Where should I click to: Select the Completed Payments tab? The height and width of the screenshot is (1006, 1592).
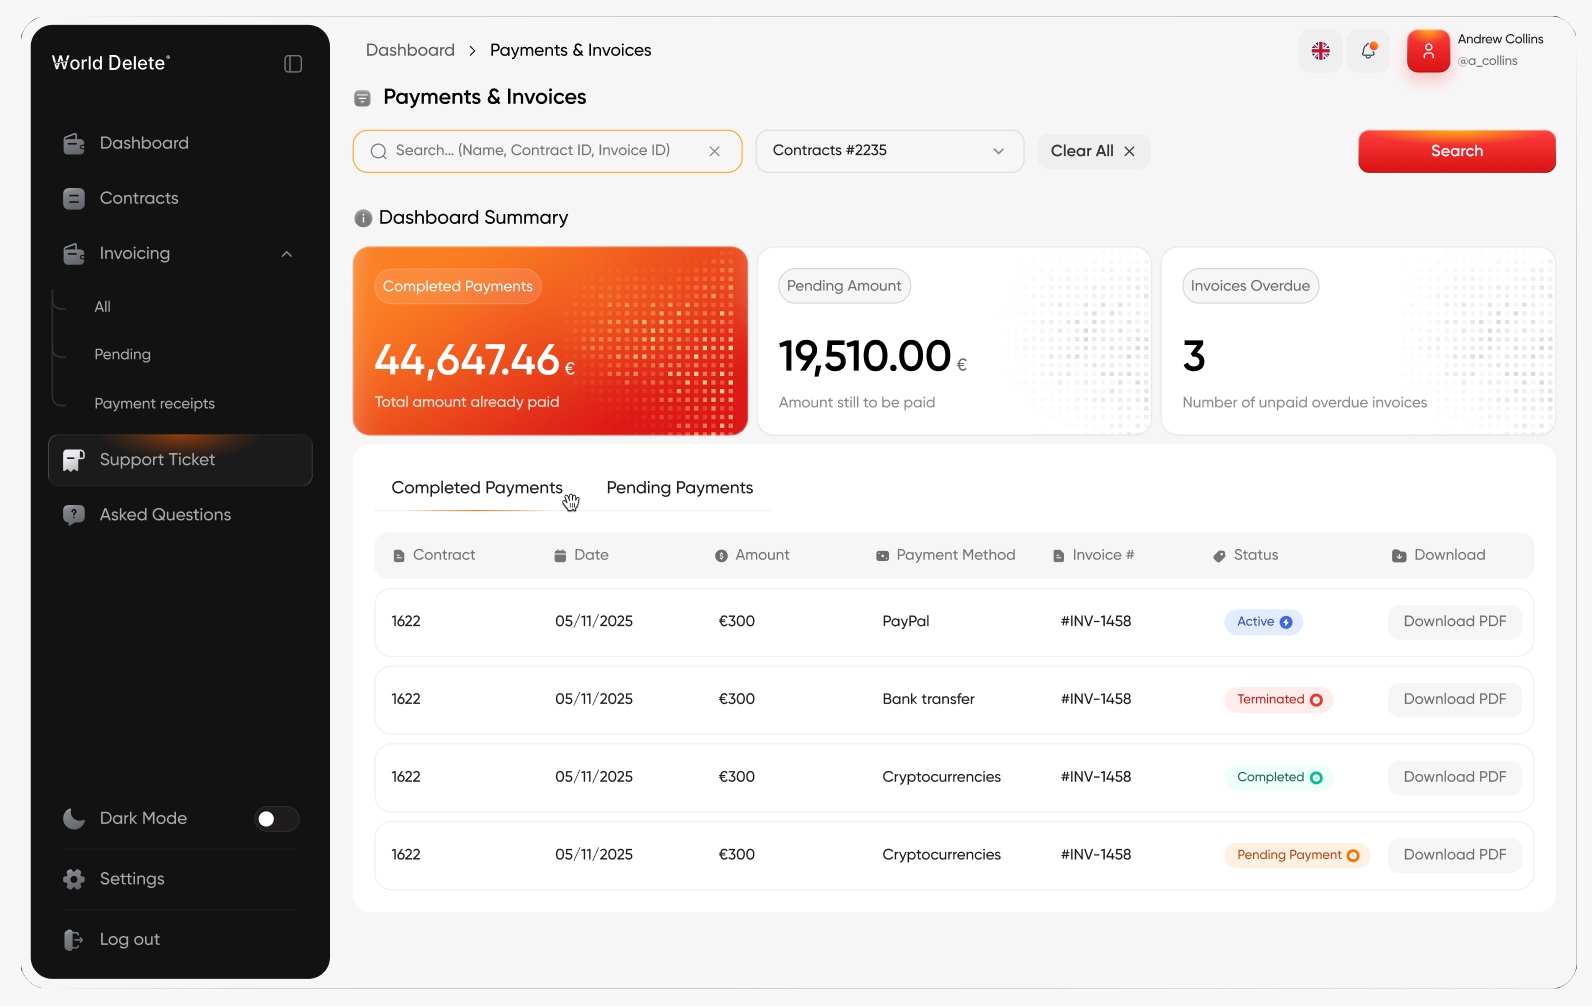[x=476, y=488]
